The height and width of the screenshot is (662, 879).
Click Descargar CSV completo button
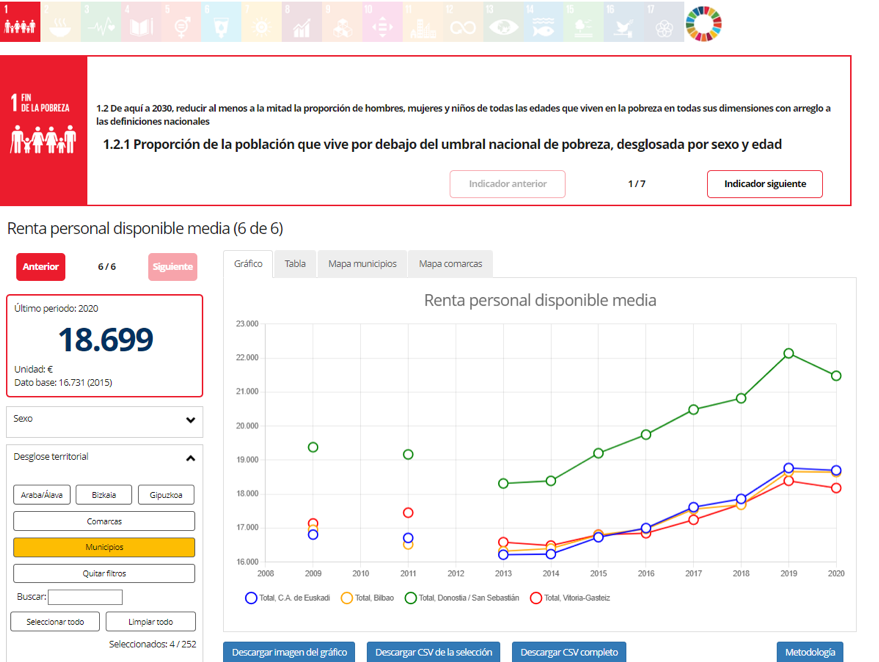coord(568,652)
